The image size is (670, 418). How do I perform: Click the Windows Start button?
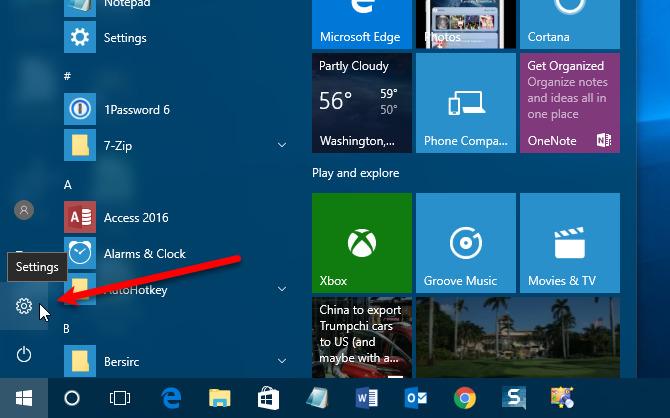tap(22, 397)
